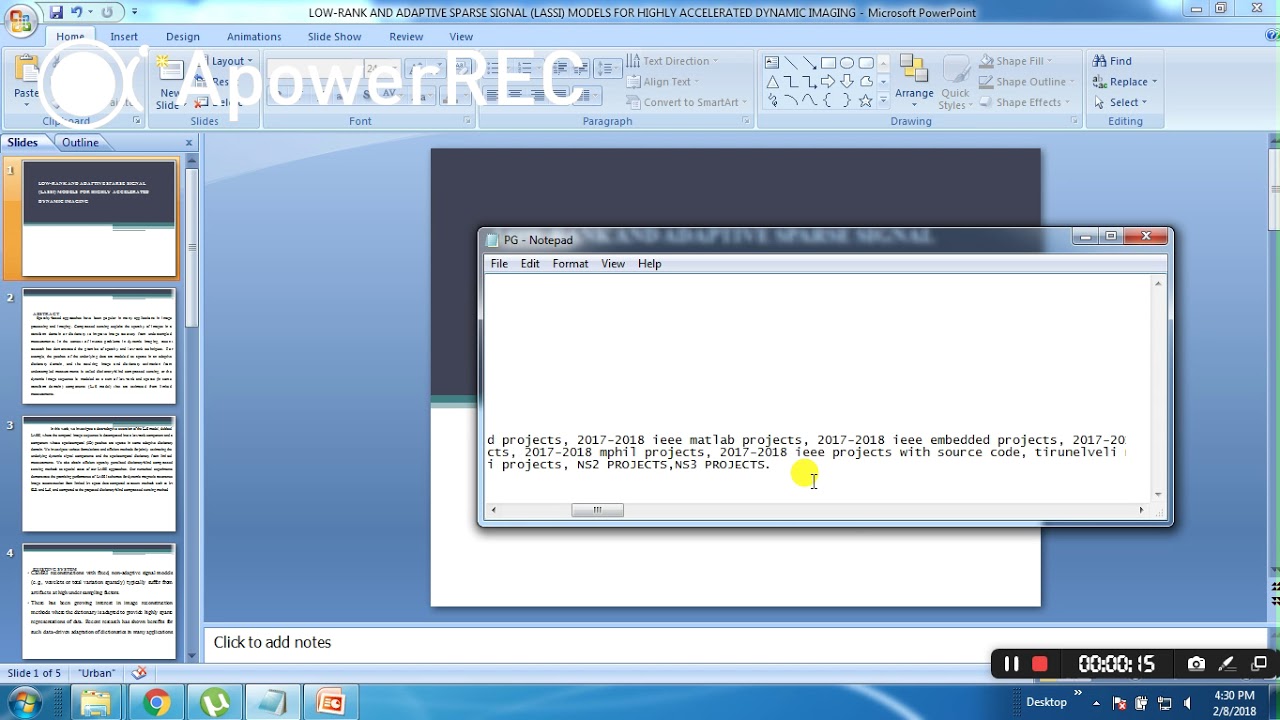The image size is (1280, 720).
Task: Open the Notepad Help menu
Action: (649, 264)
